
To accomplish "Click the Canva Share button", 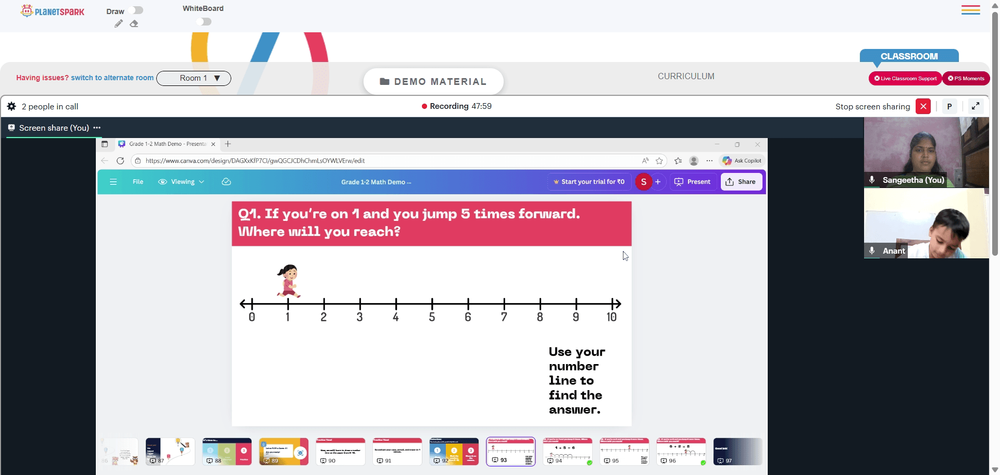I will click(x=741, y=182).
